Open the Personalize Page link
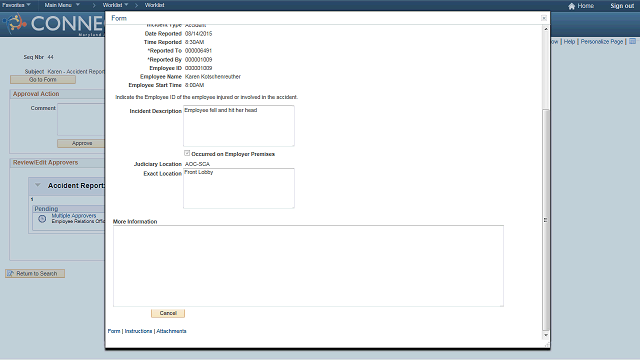Viewport: 640px width, 360px height. tap(602, 42)
